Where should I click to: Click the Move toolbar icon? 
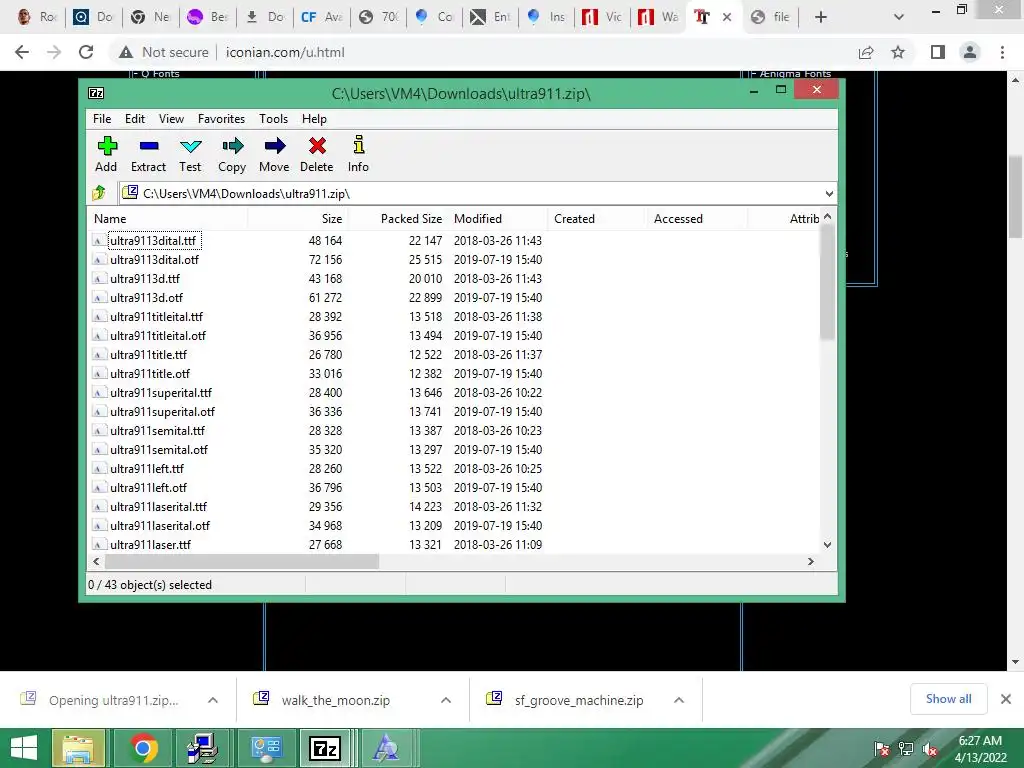[x=275, y=146]
